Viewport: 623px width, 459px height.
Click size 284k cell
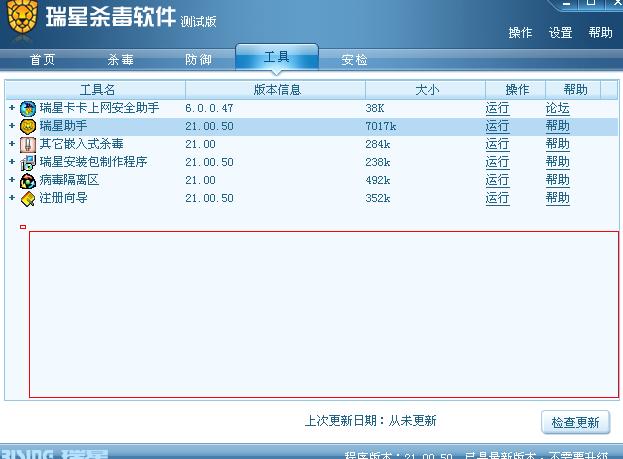pyautogui.click(x=378, y=144)
